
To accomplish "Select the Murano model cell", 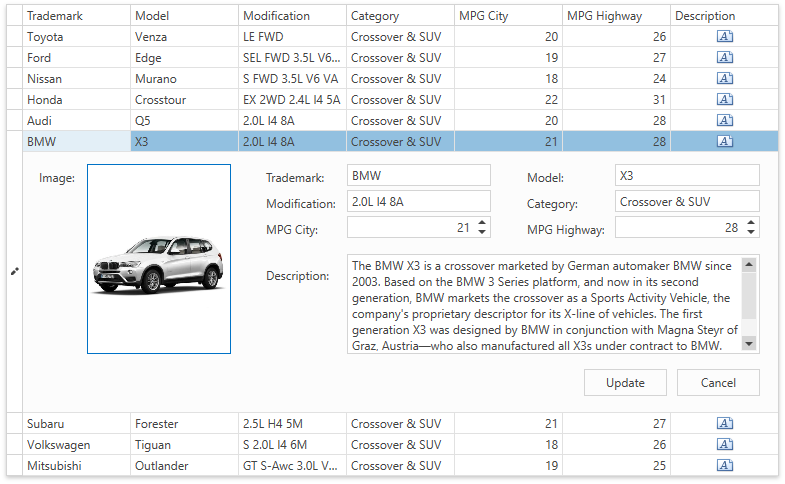I will click(184, 79).
